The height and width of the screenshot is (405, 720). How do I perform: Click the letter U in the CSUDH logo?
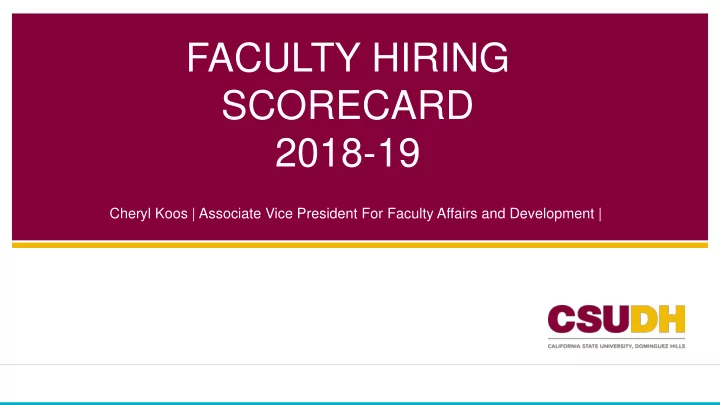coord(617,319)
